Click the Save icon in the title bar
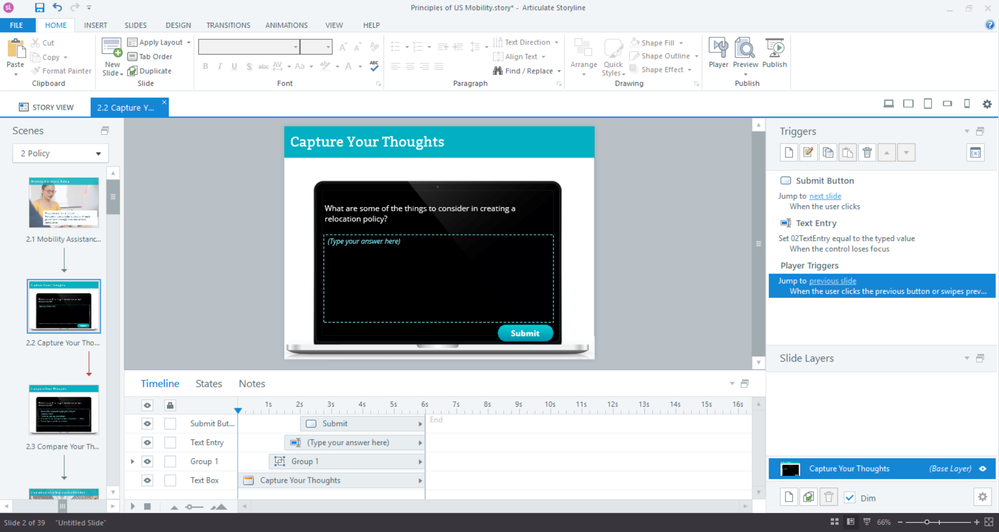The height and width of the screenshot is (532, 999). 39,8
